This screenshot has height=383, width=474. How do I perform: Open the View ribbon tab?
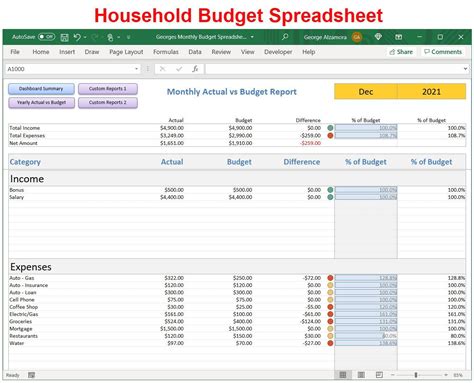pos(248,52)
